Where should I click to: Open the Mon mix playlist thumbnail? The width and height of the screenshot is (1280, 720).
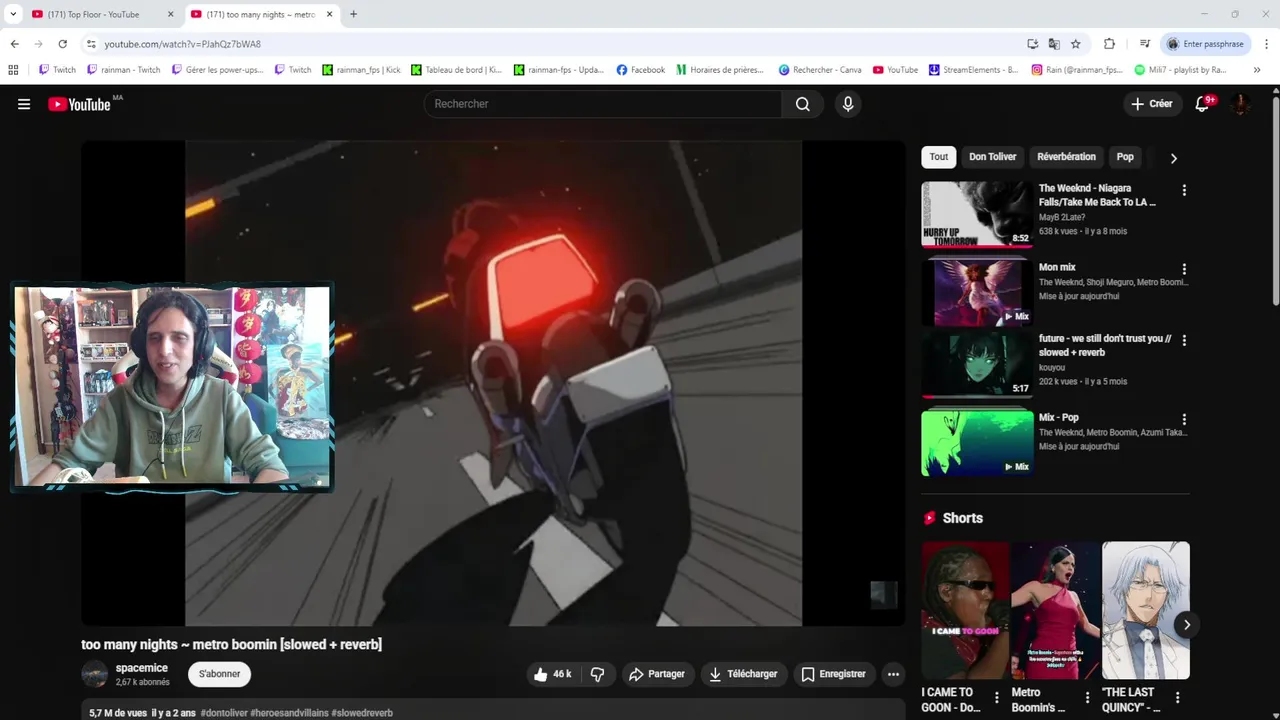(977, 293)
